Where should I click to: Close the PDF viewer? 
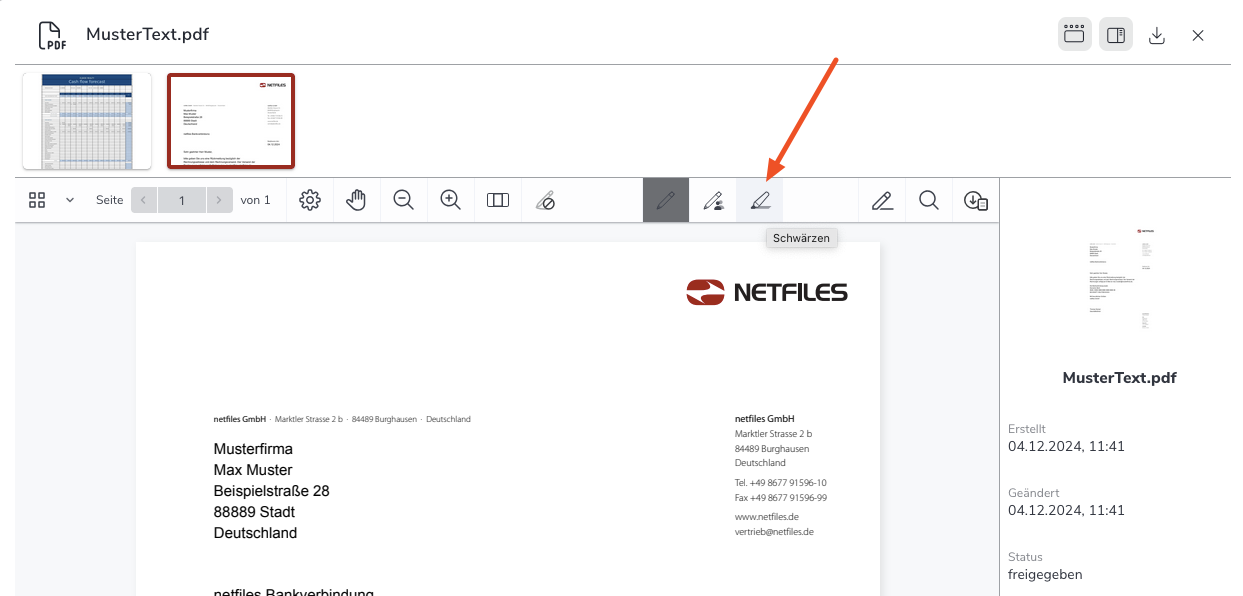[1198, 35]
